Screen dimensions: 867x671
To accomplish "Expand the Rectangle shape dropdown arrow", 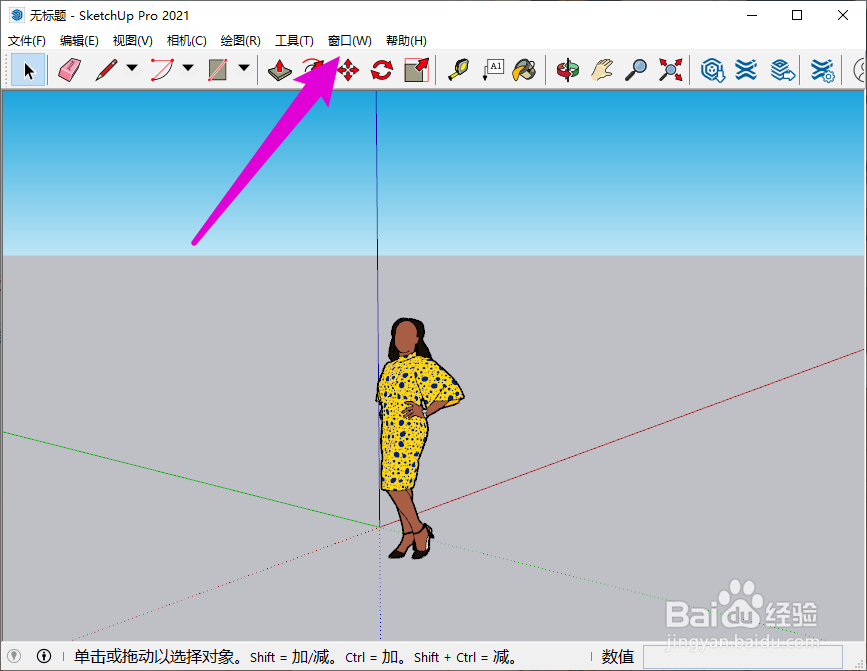I will coord(243,70).
